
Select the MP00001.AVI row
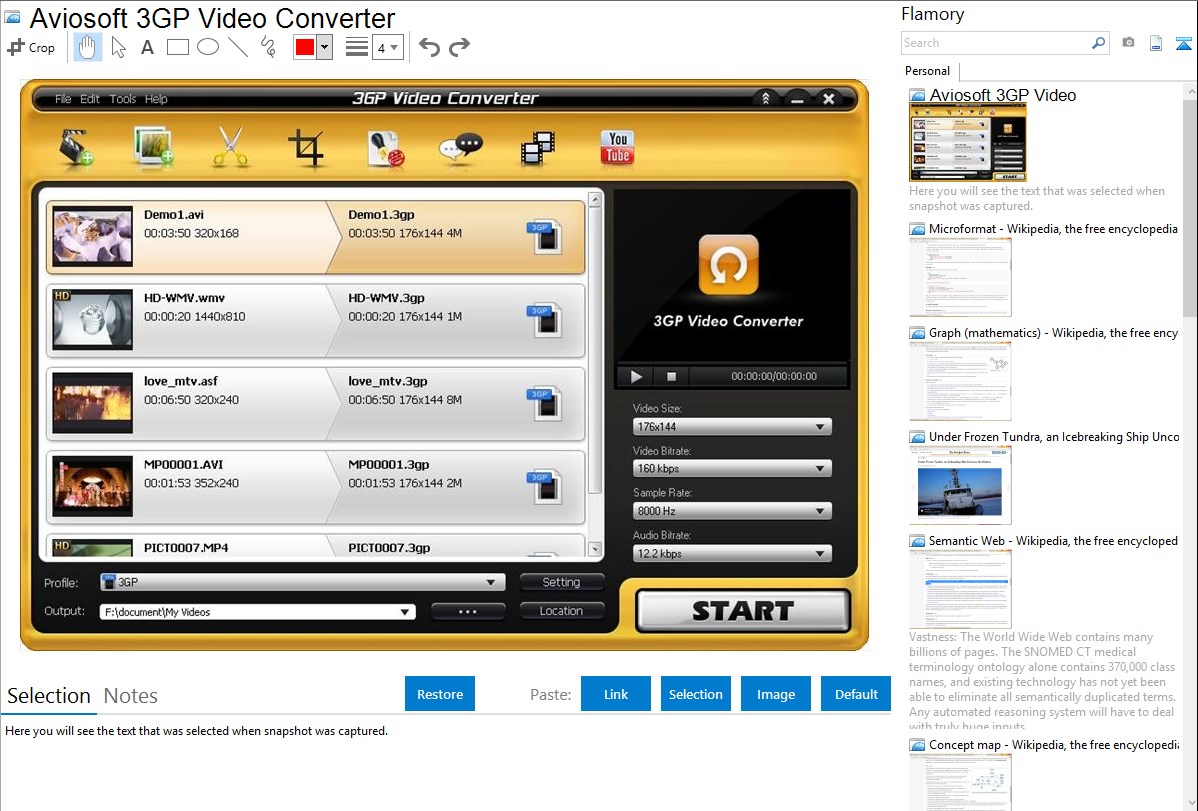[316, 487]
